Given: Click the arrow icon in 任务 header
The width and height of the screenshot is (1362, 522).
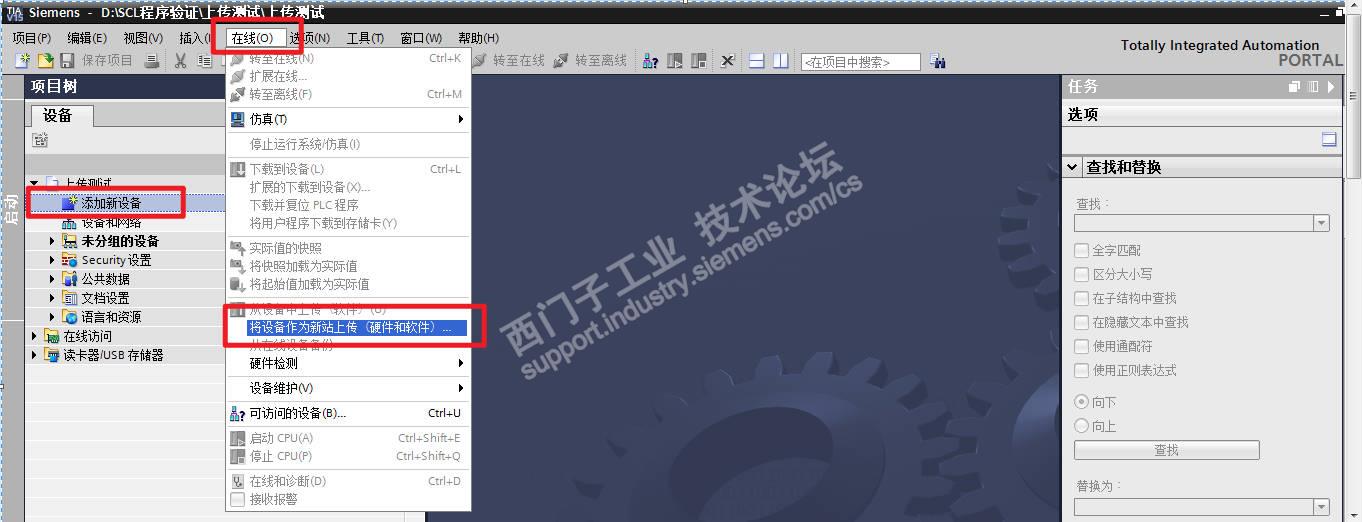Looking at the screenshot, I should point(1331,87).
